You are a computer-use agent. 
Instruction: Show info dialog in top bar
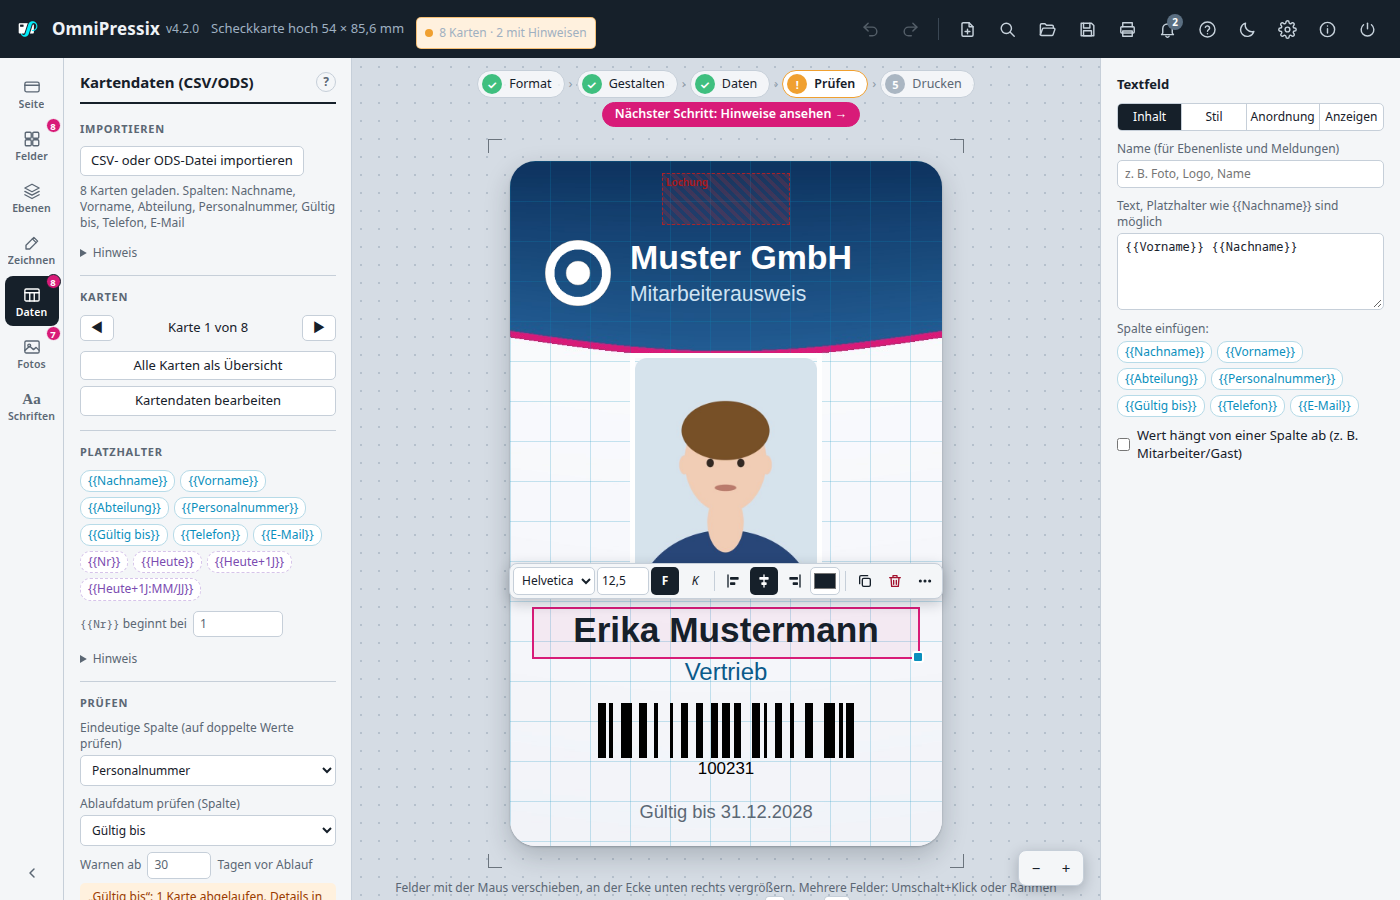click(x=1327, y=30)
